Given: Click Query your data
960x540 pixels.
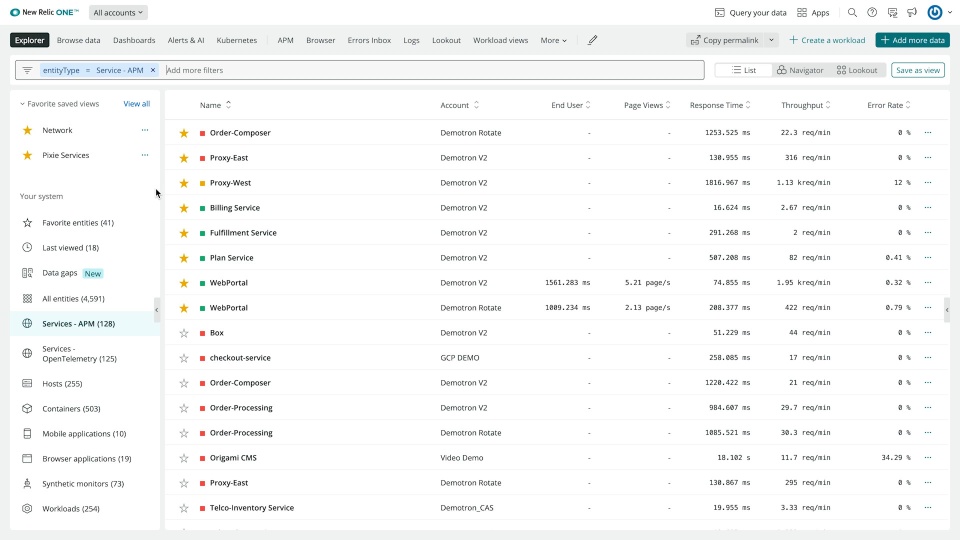Looking at the screenshot, I should pyautogui.click(x=751, y=12).
